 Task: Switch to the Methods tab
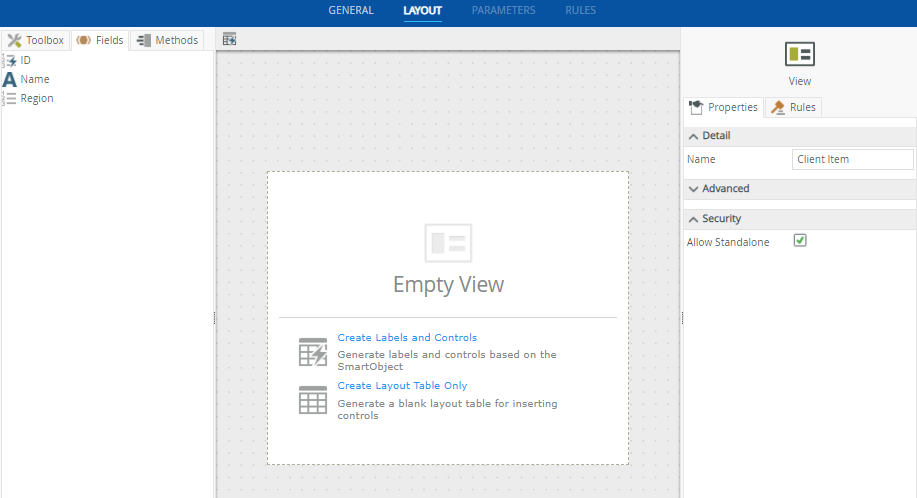pyautogui.click(x=167, y=41)
